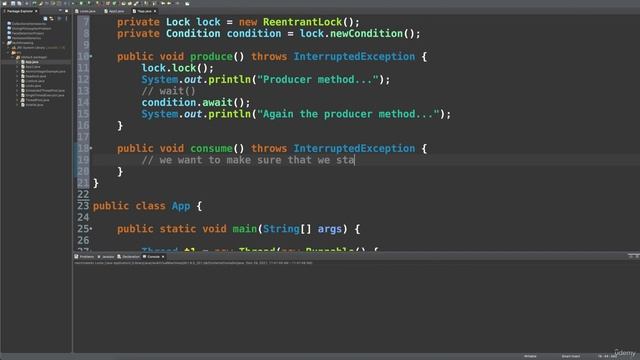Click the main method name on line 25
The image size is (640, 360).
point(244,229)
